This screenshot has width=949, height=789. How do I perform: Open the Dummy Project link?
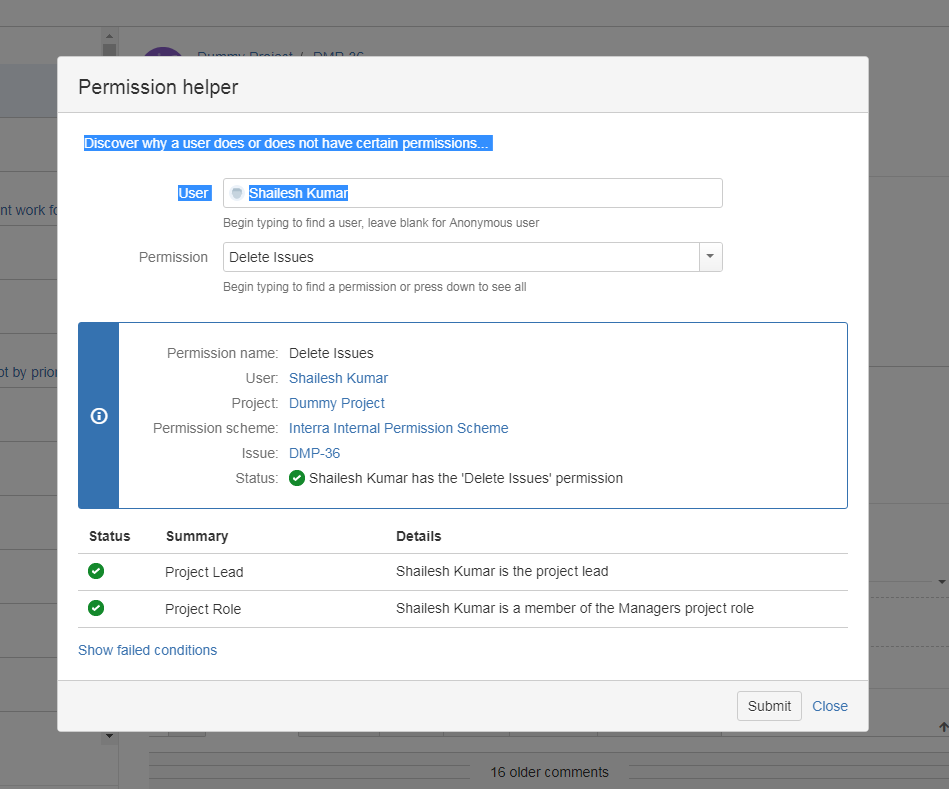click(337, 403)
